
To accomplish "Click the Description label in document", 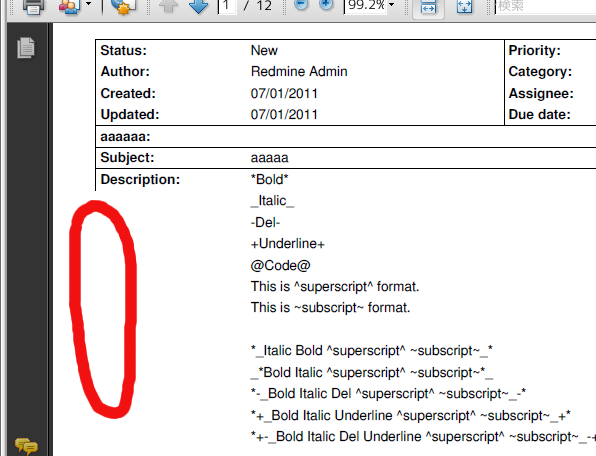I will (140, 179).
